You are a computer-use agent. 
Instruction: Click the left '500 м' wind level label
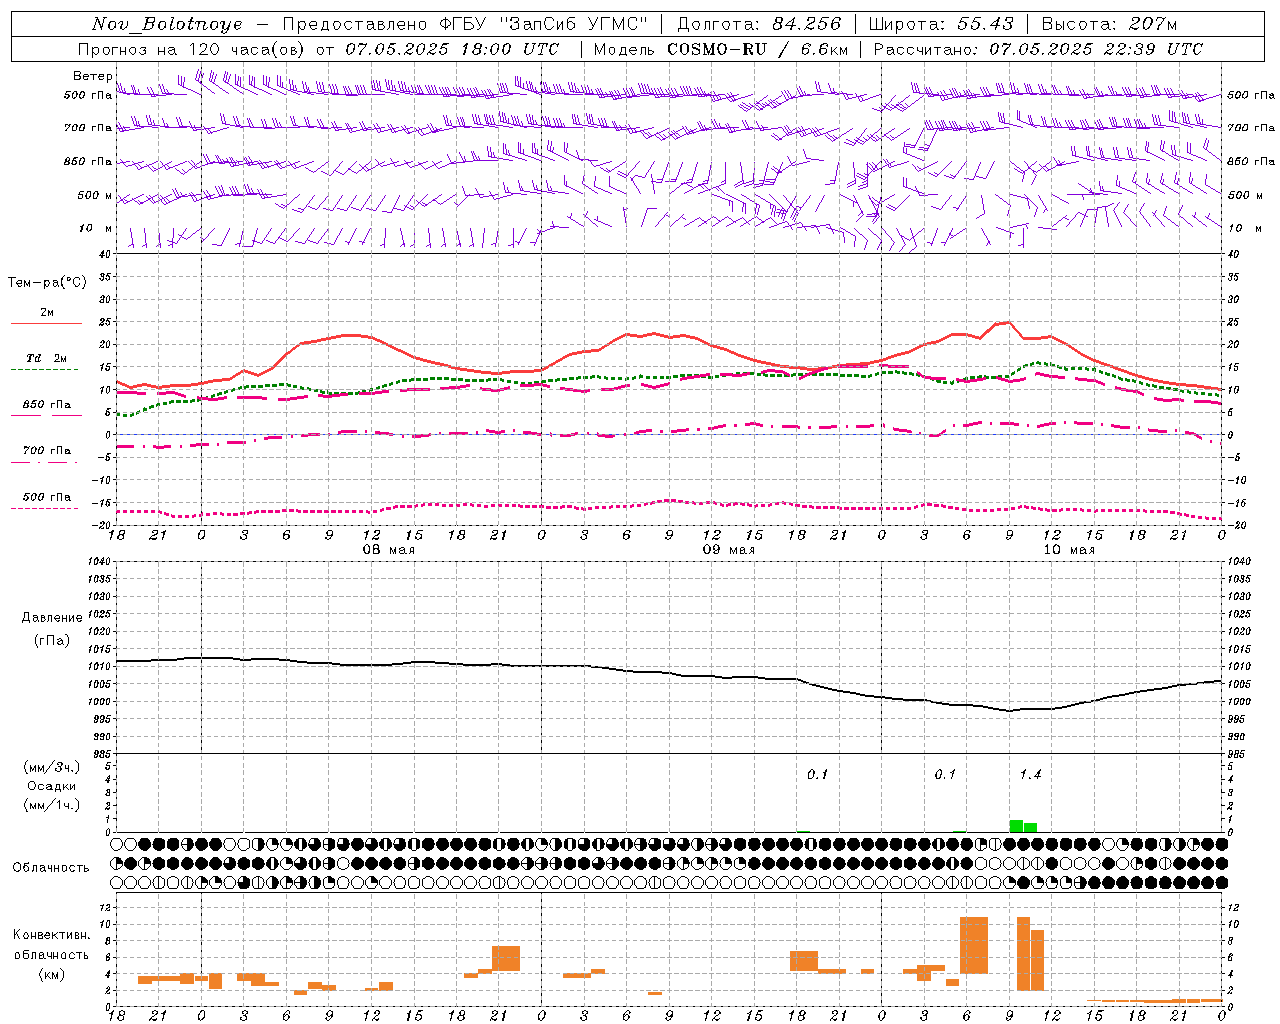point(95,195)
